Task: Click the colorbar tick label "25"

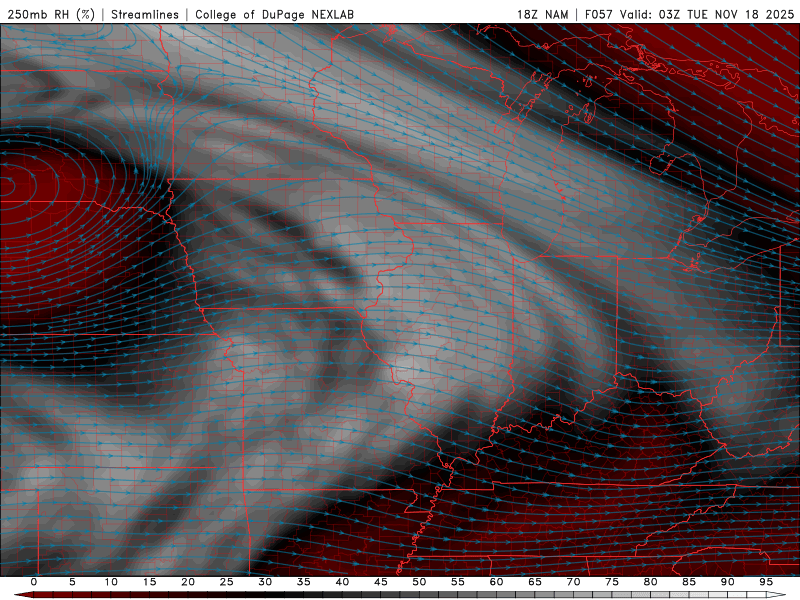Action: (x=227, y=582)
